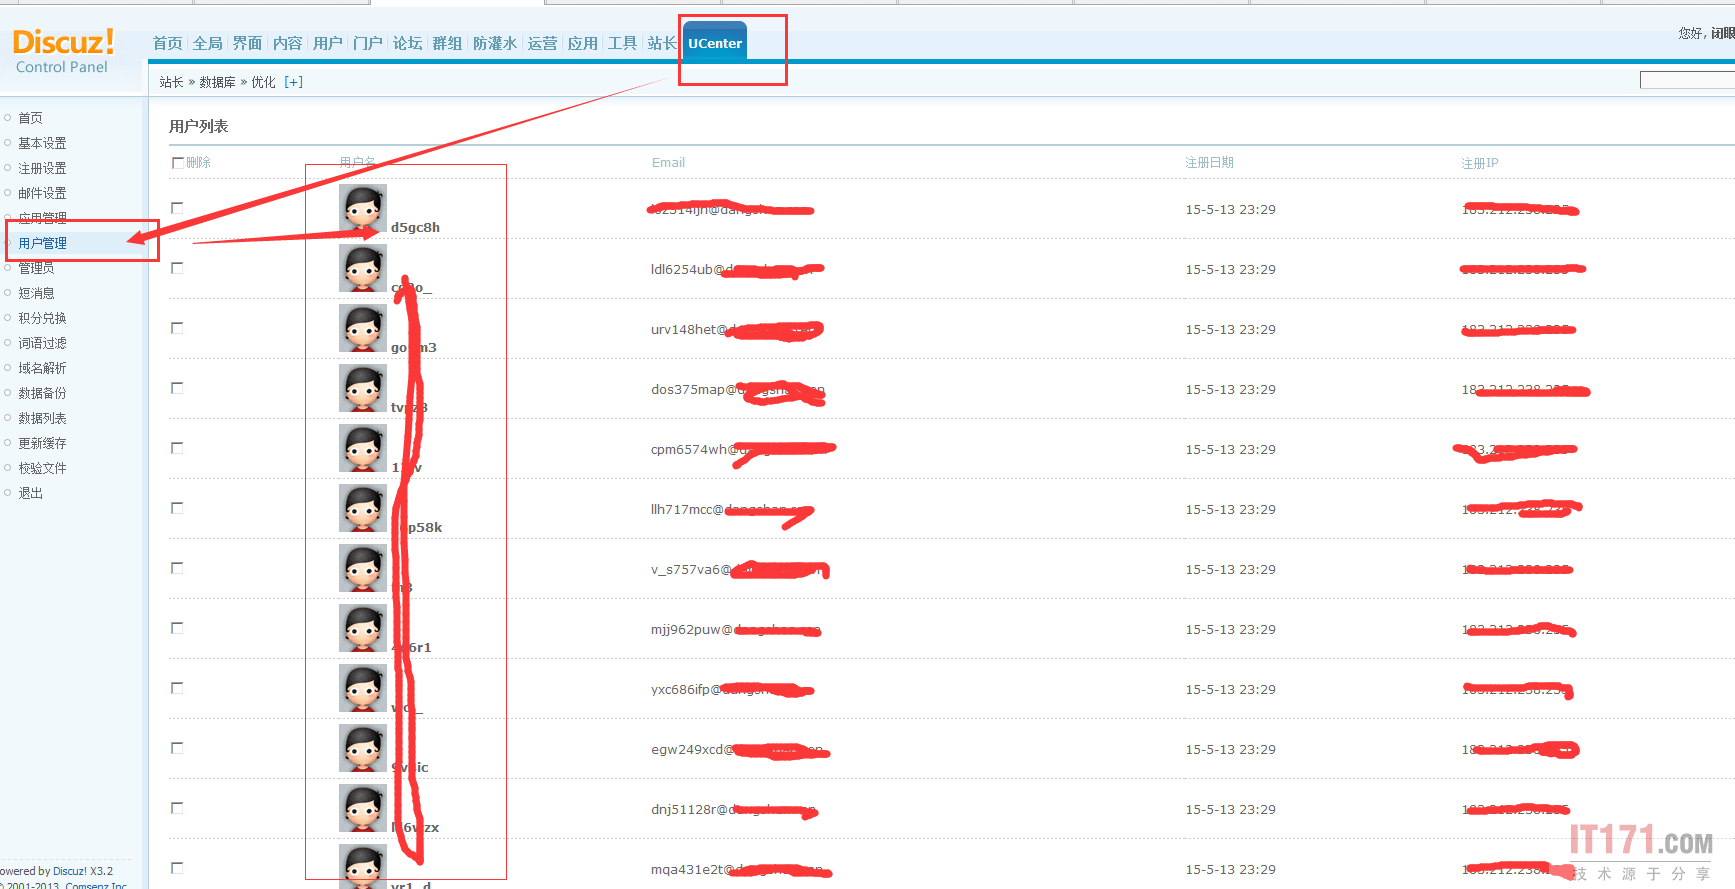
Task: Open 邮件设置 in the left sidebar
Action: click(42, 193)
